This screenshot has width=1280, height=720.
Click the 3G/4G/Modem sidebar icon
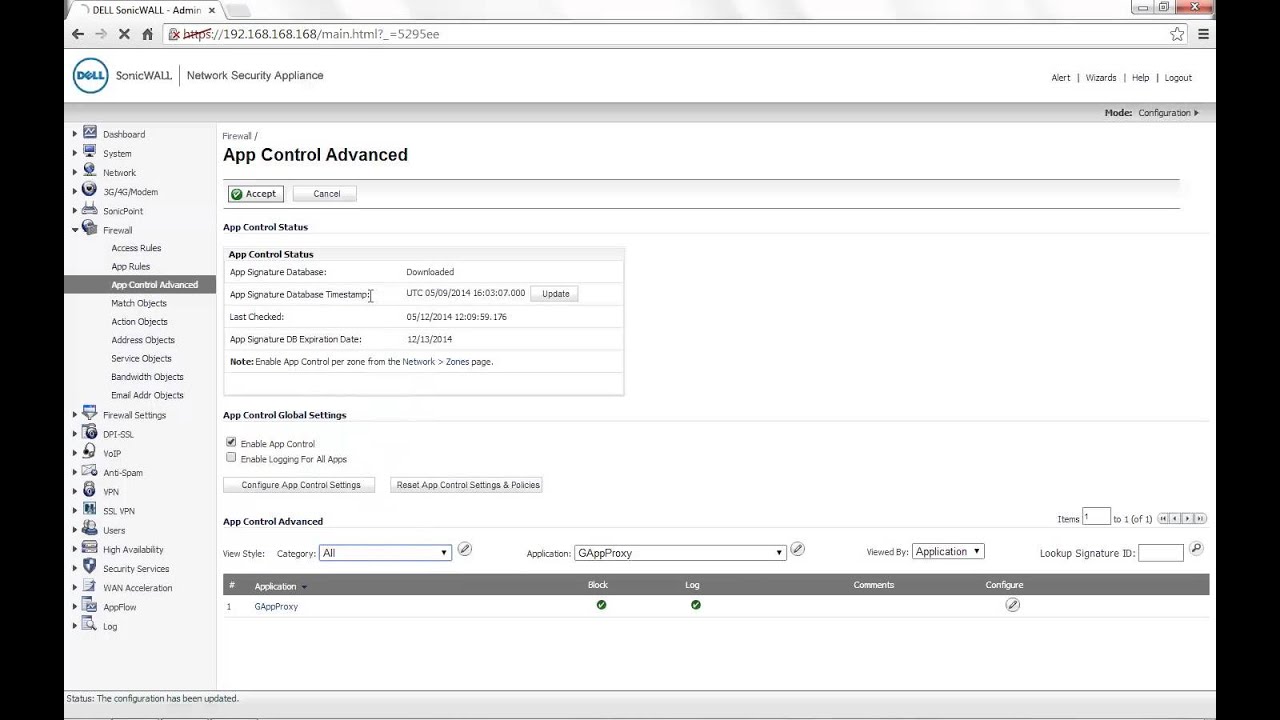[x=90, y=190]
